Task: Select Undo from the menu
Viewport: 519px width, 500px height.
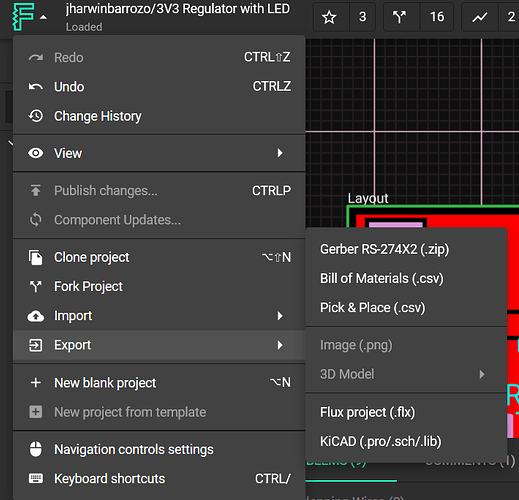Action: pyautogui.click(x=159, y=87)
